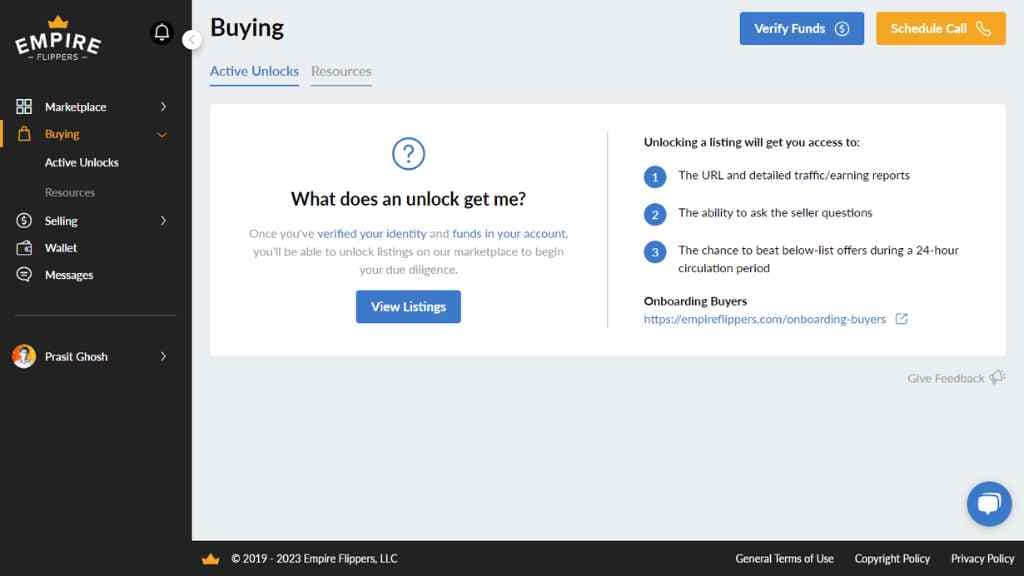Switch to the Resources tab

coord(341,71)
